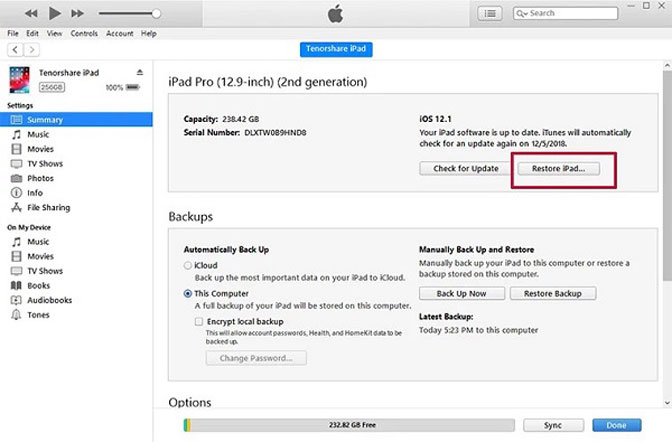
Task: Open the Edit menu
Action: pos(32,33)
